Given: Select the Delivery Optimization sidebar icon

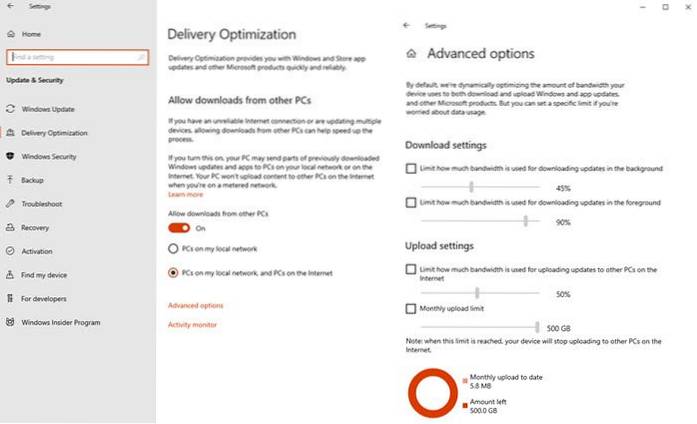Looking at the screenshot, I should (10, 132).
